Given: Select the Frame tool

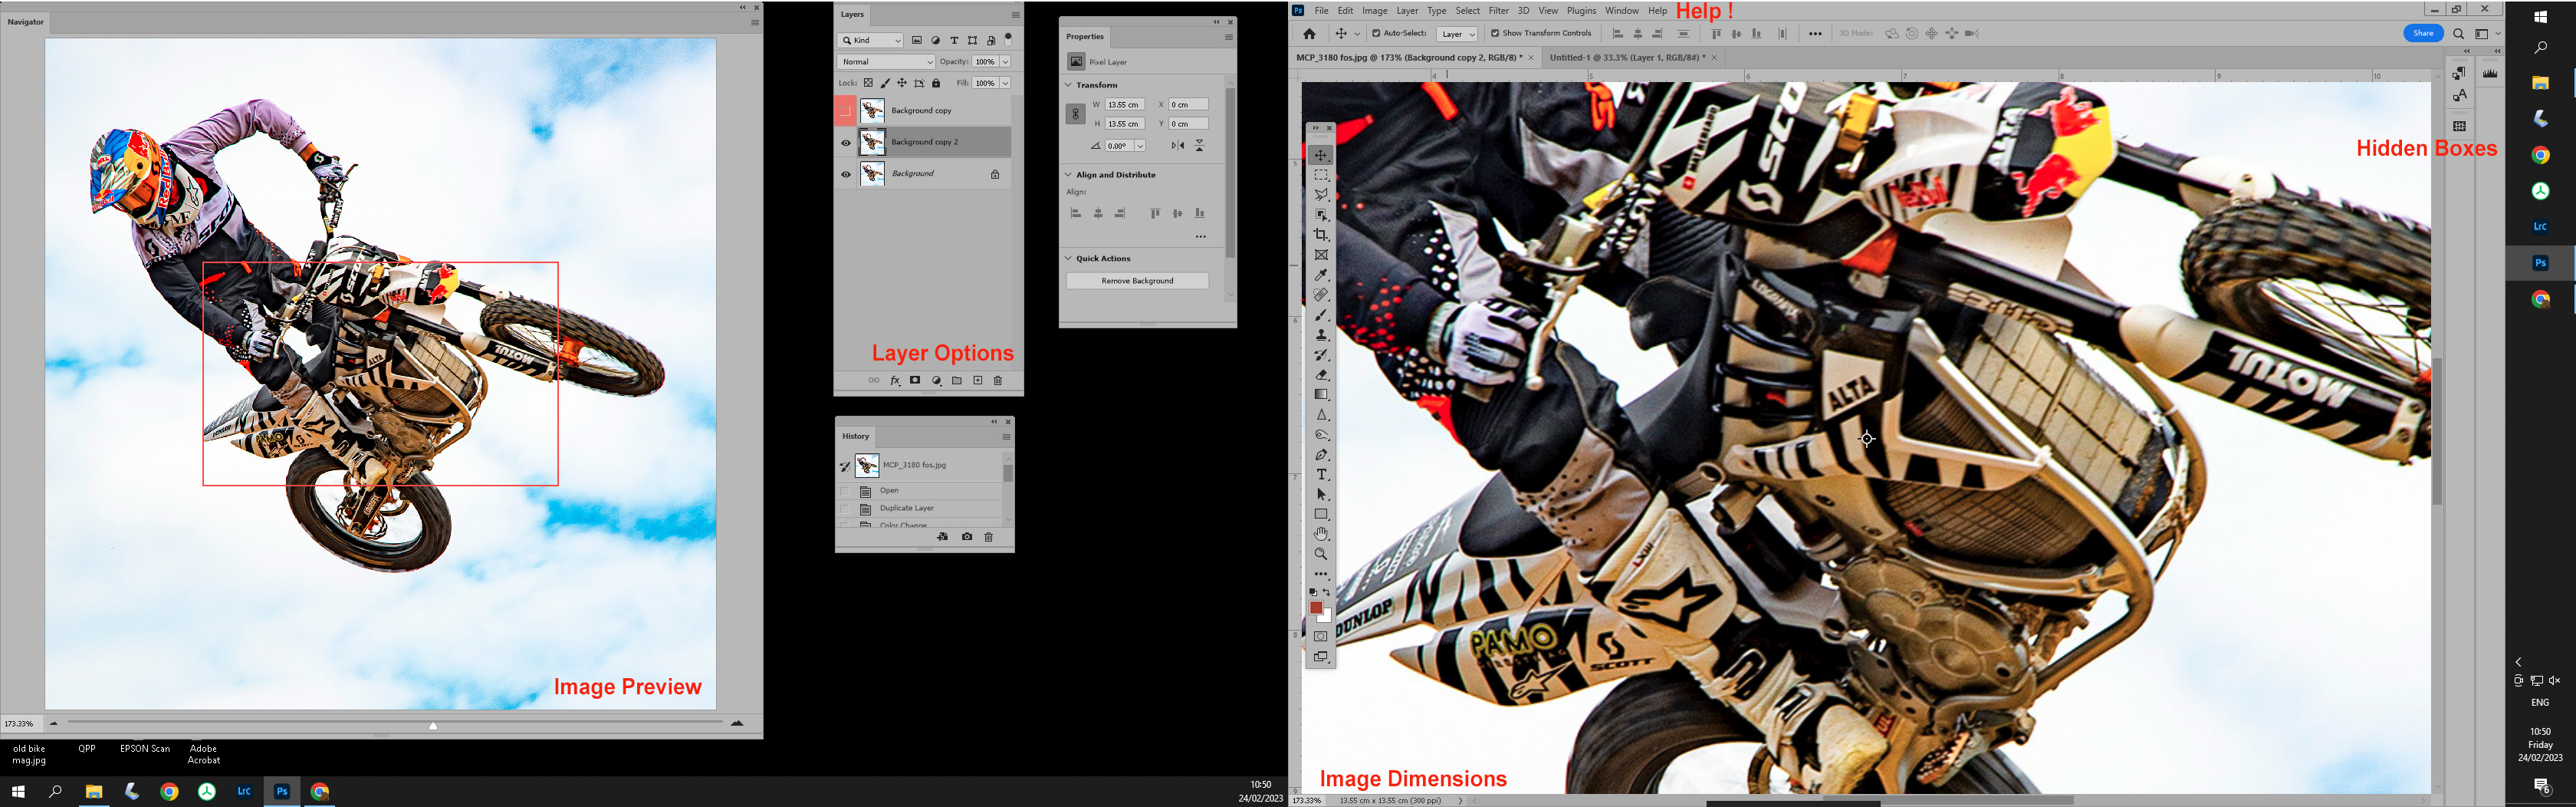Looking at the screenshot, I should [x=1321, y=255].
